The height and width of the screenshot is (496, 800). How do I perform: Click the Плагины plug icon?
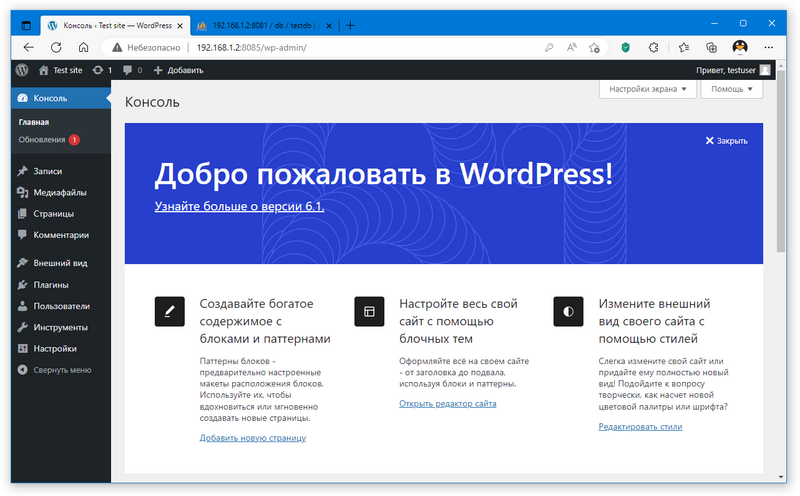click(x=22, y=285)
